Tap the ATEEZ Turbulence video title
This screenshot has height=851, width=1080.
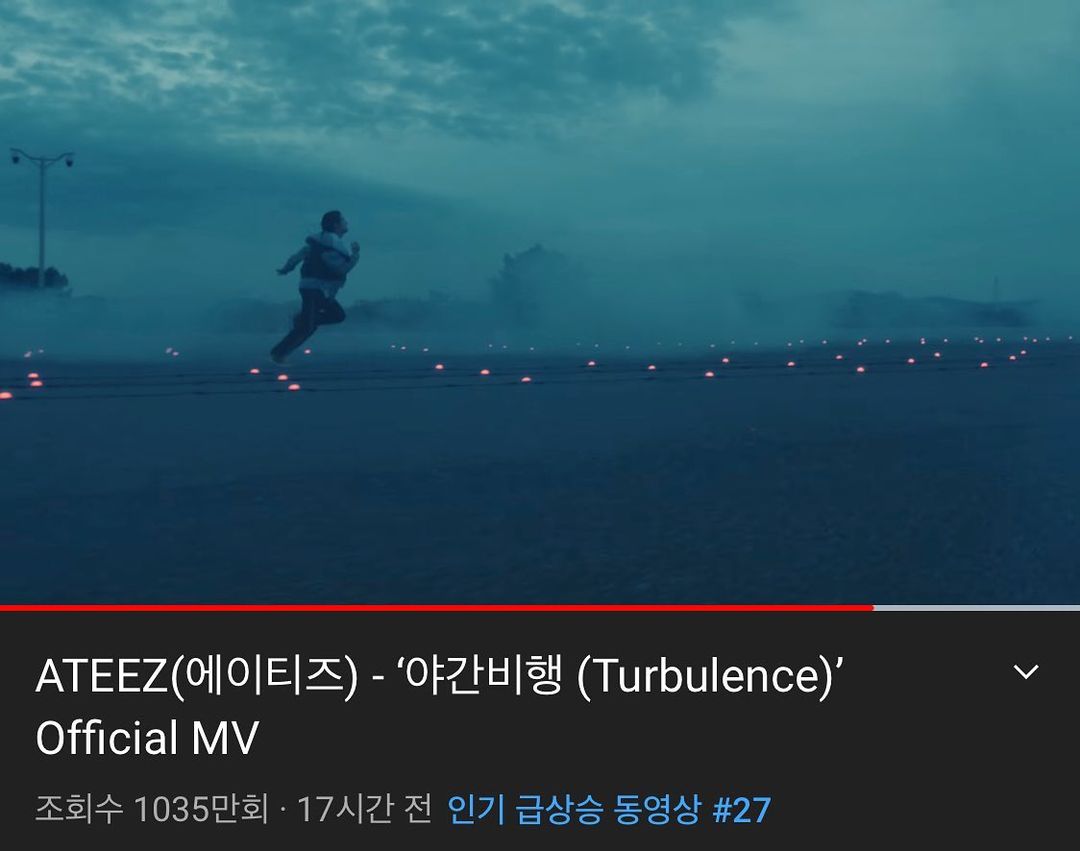point(439,706)
